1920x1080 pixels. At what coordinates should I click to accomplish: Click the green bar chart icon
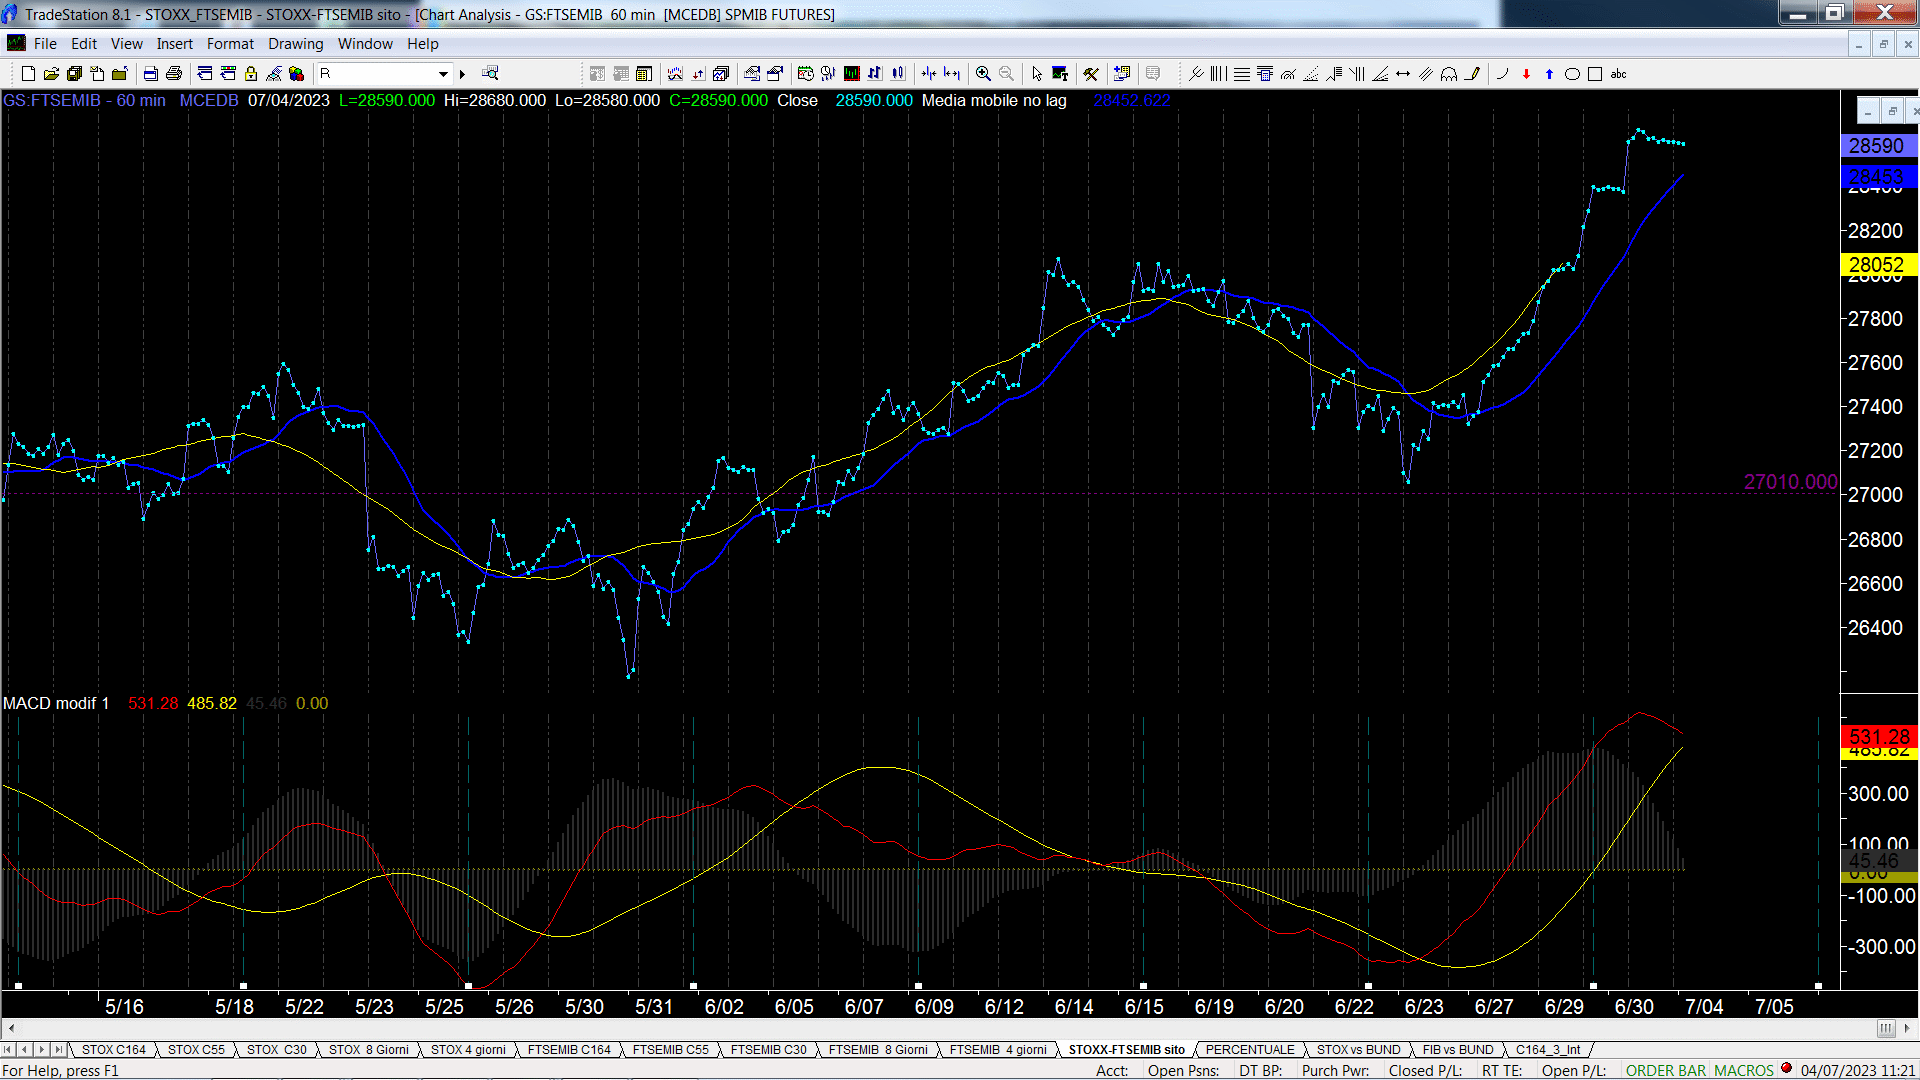851,74
